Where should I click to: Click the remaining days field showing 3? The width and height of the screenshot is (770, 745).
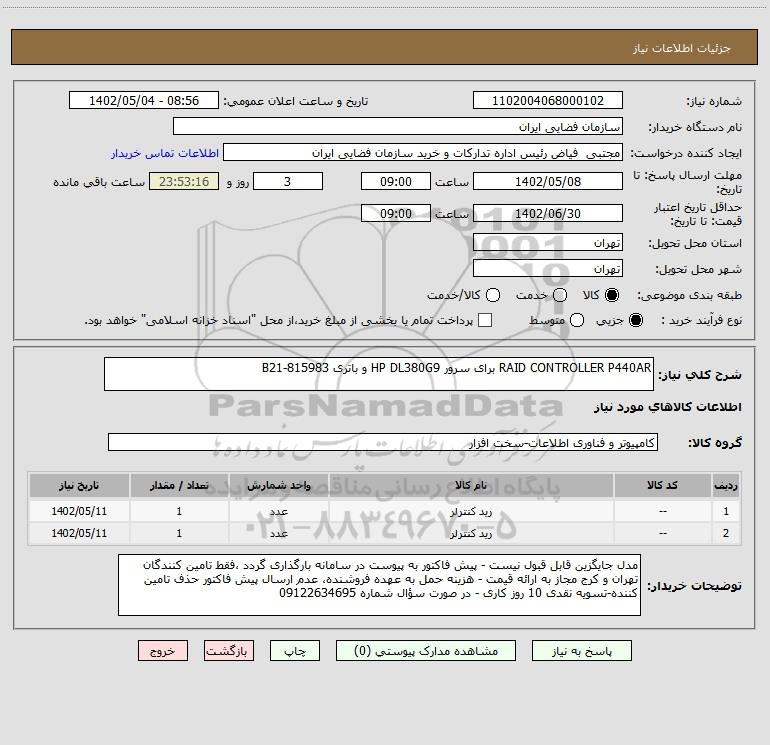(288, 181)
